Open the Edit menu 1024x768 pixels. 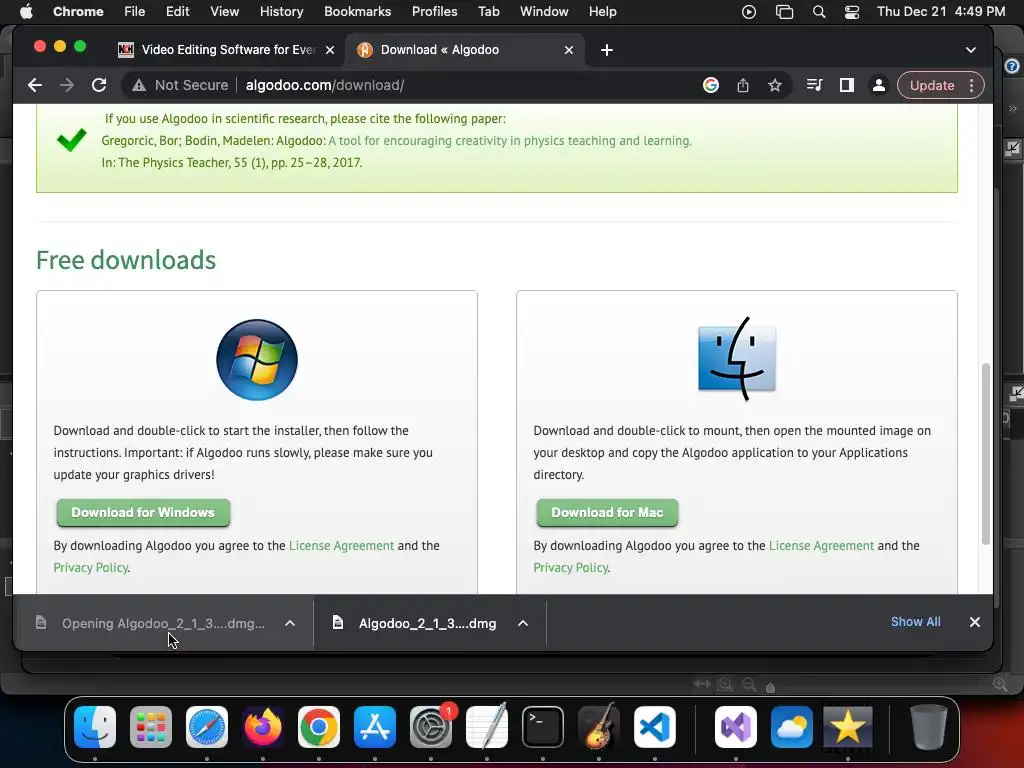coord(177,11)
